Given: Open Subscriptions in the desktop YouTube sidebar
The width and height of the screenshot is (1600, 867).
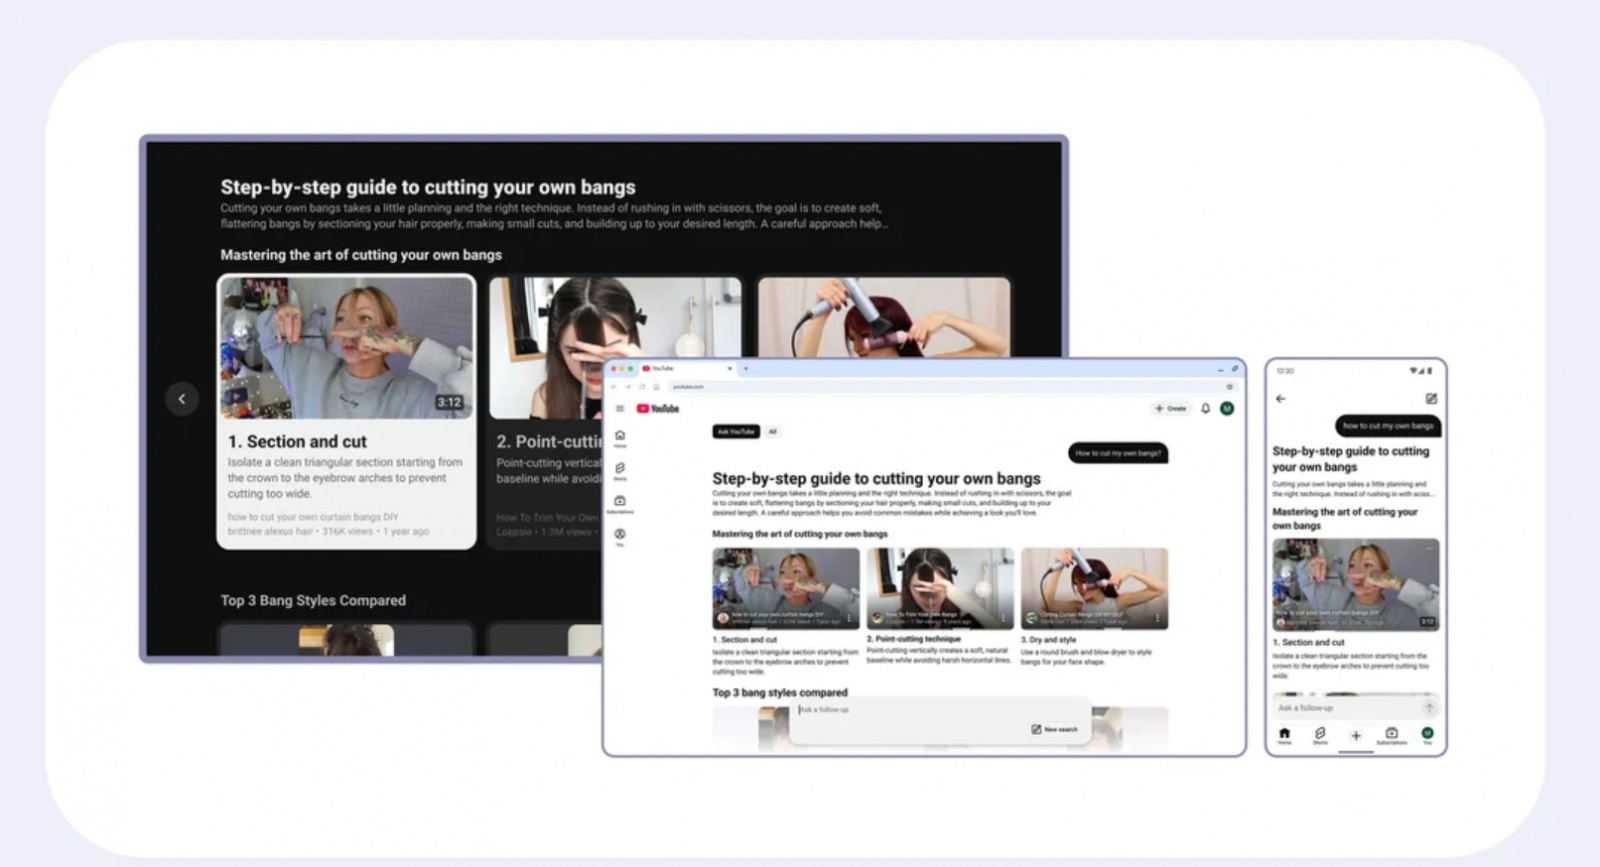Looking at the screenshot, I should [620, 504].
